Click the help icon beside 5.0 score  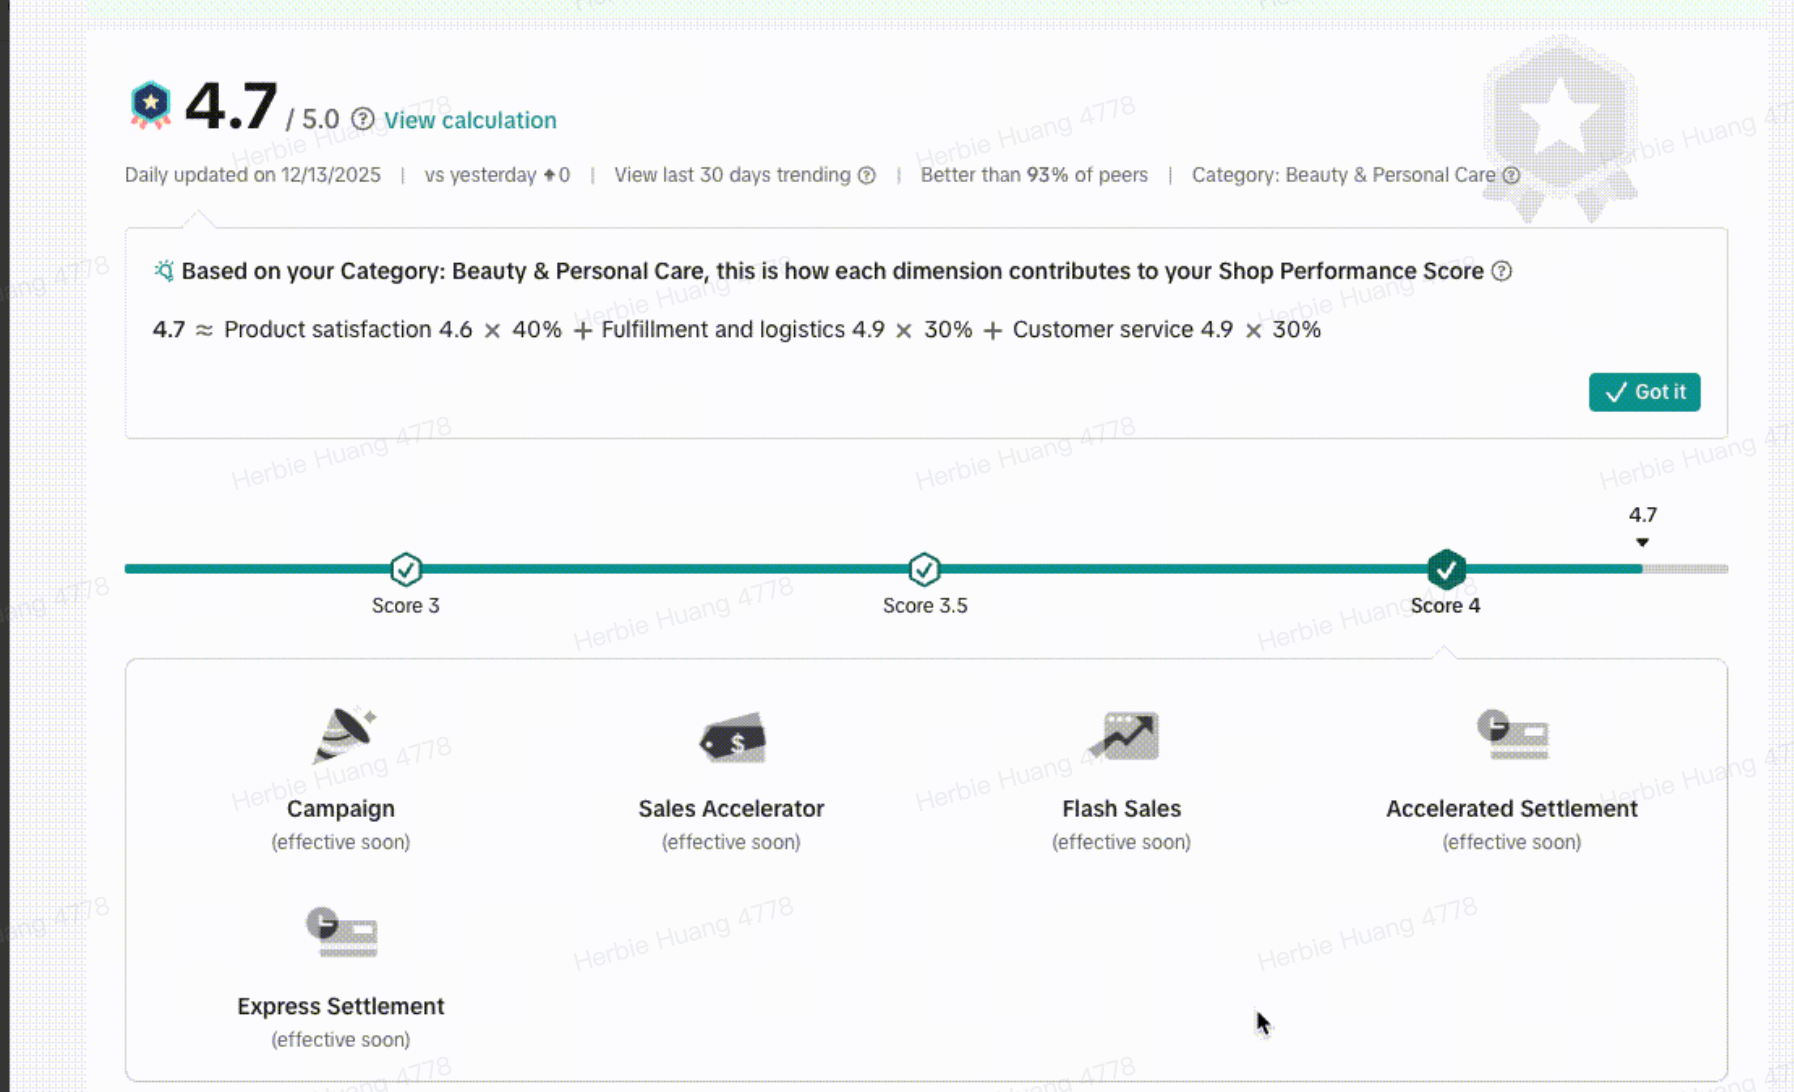pos(363,120)
